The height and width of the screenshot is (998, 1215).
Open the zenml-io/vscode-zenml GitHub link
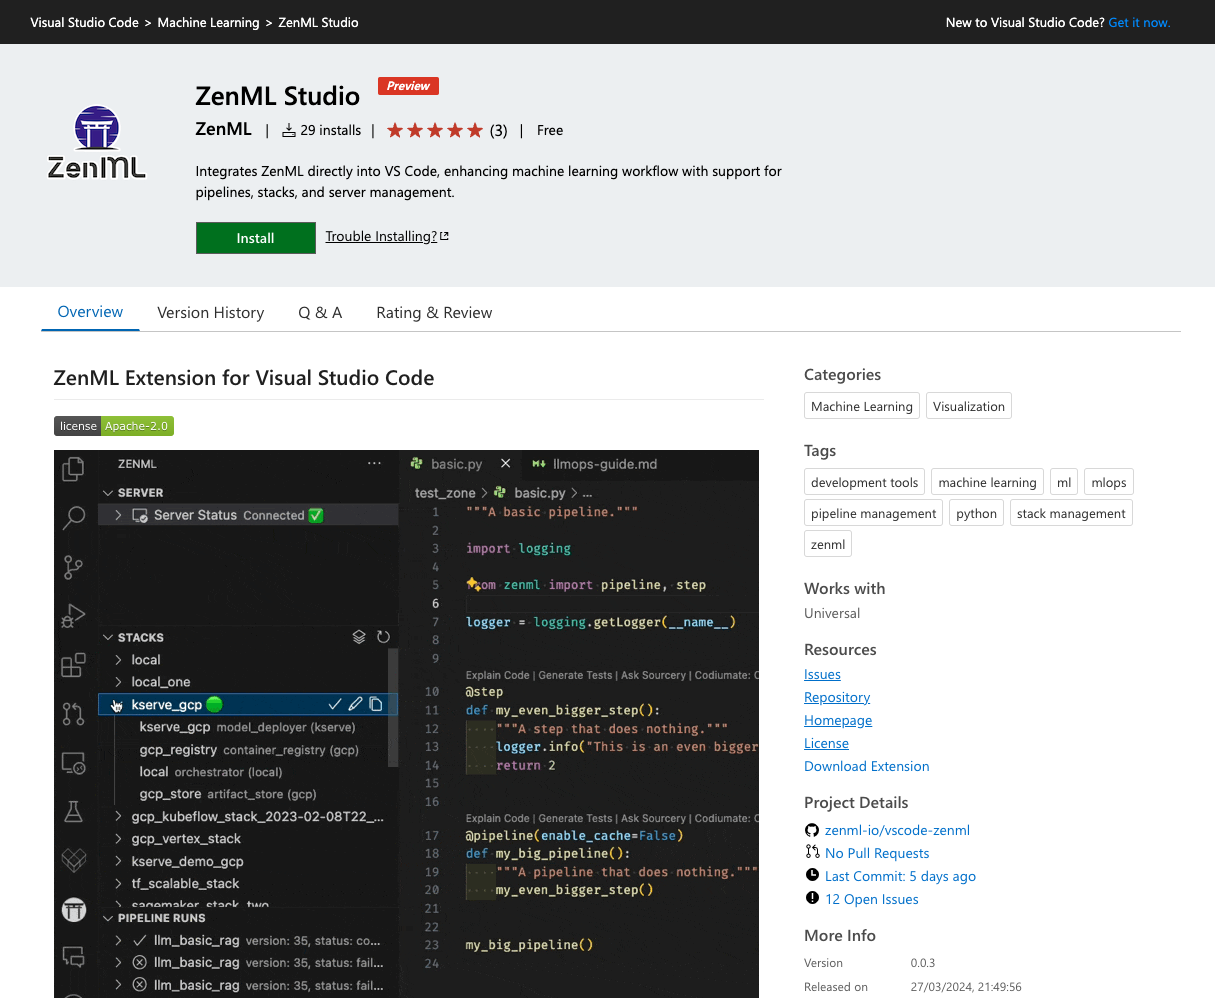pos(897,830)
